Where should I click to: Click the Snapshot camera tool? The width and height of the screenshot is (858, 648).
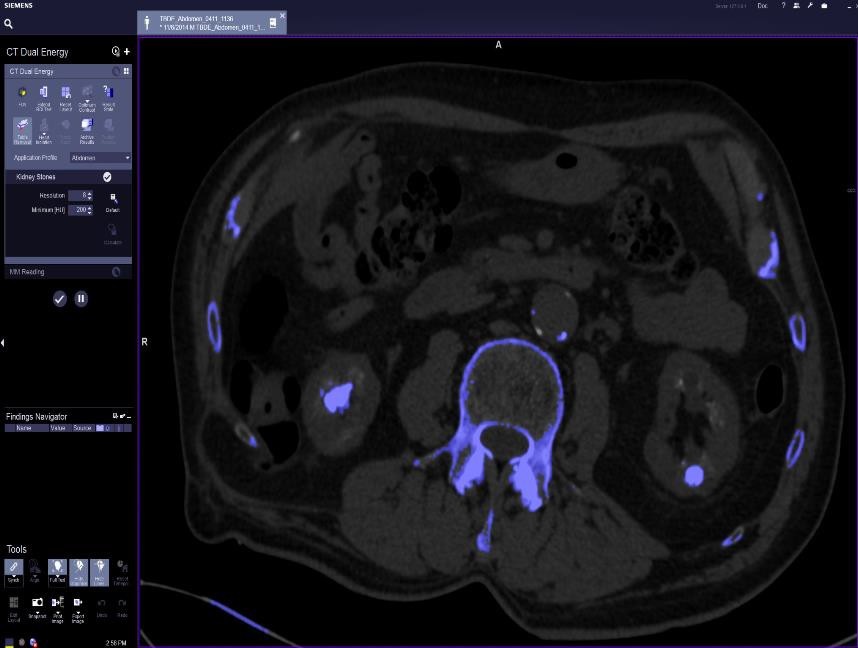pyautogui.click(x=37, y=604)
